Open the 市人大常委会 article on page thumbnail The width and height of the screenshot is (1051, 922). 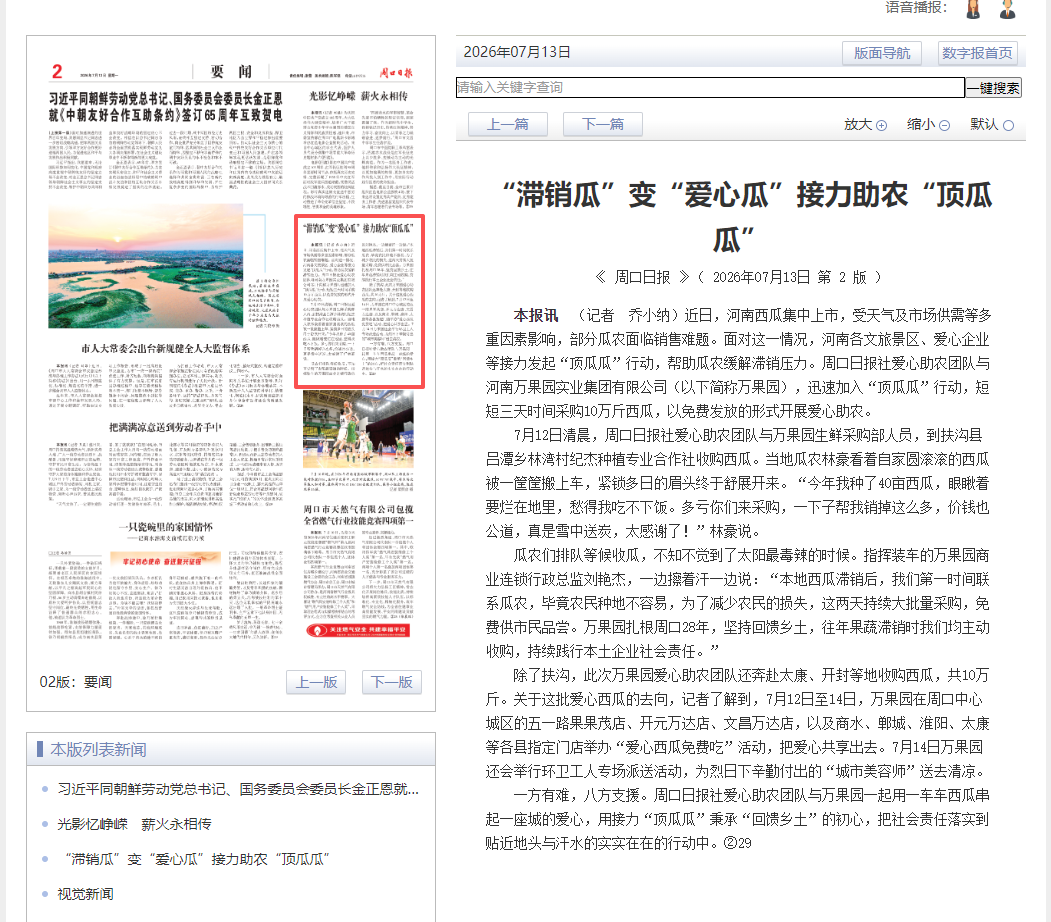coord(166,349)
